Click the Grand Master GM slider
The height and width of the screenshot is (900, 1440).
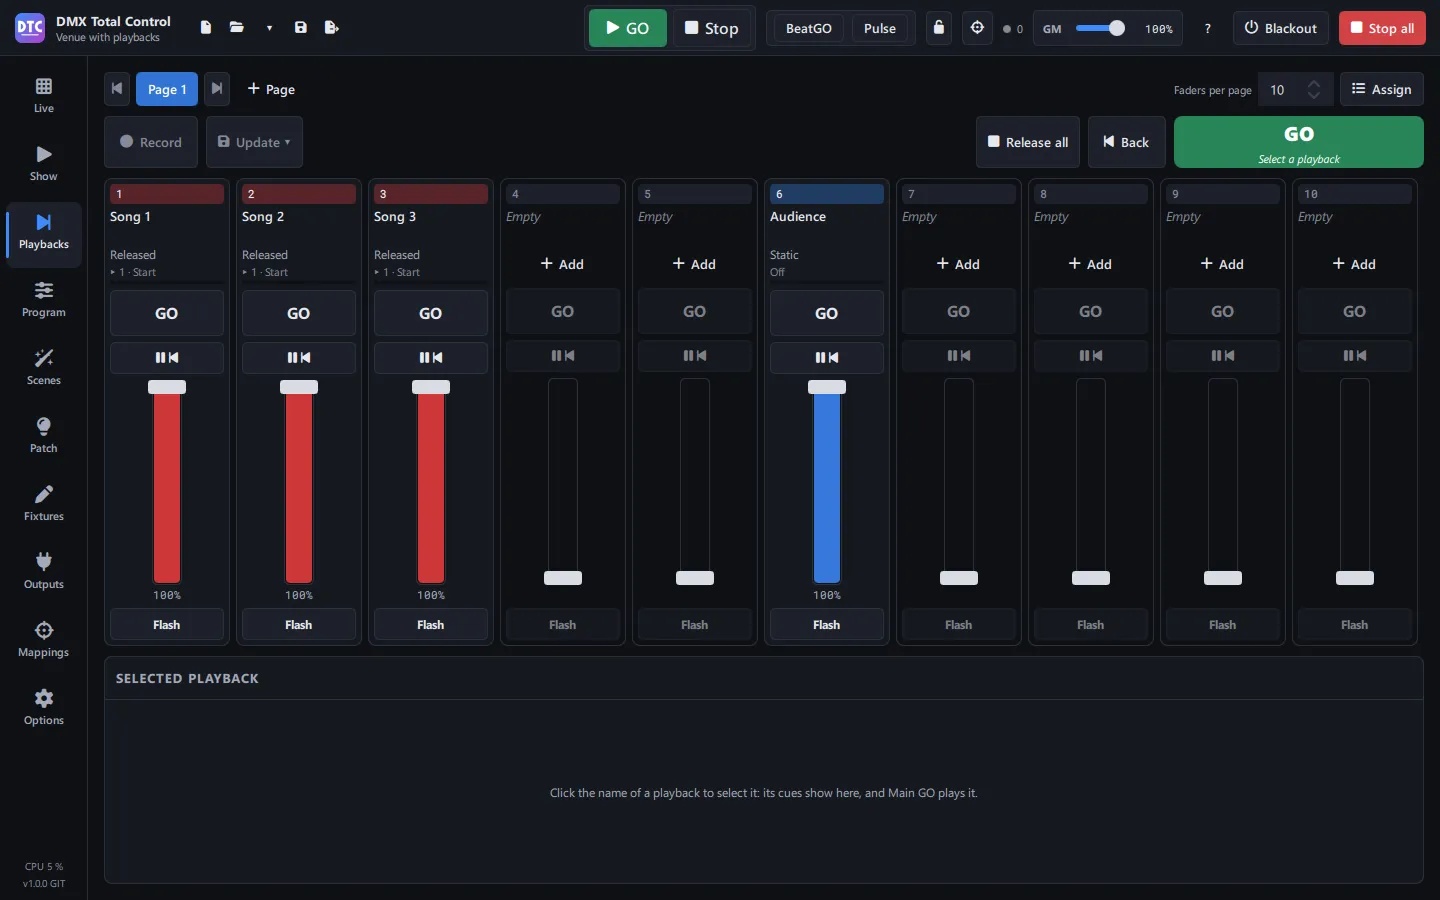pos(1100,28)
